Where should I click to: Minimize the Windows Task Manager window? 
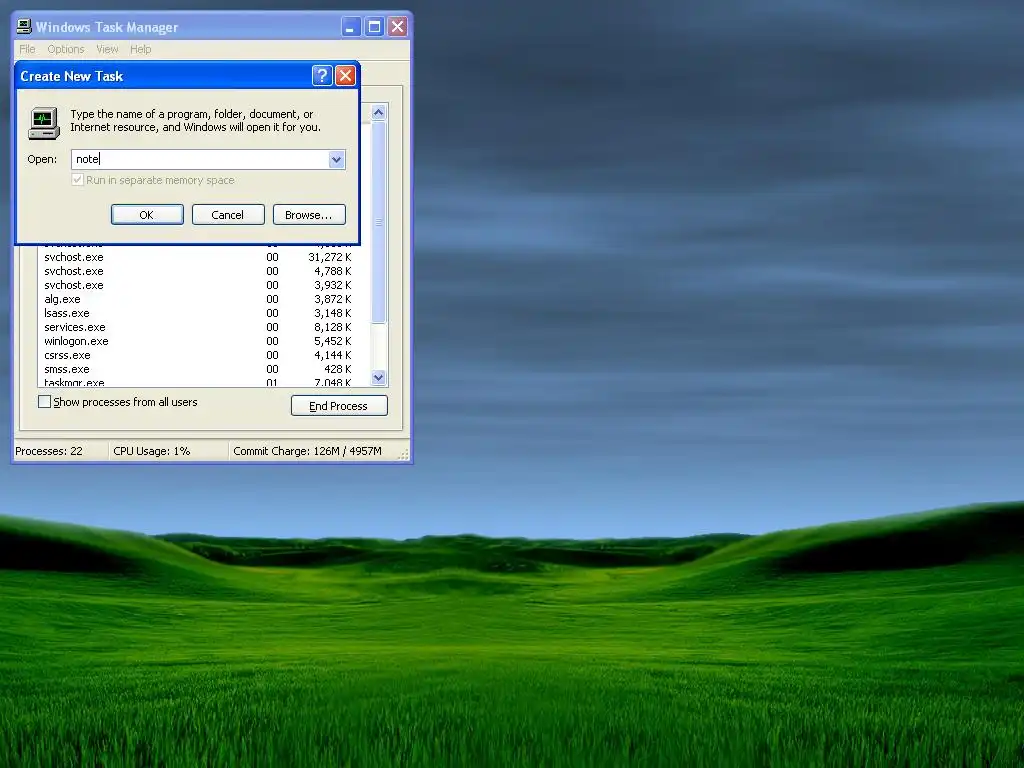pyautogui.click(x=351, y=27)
